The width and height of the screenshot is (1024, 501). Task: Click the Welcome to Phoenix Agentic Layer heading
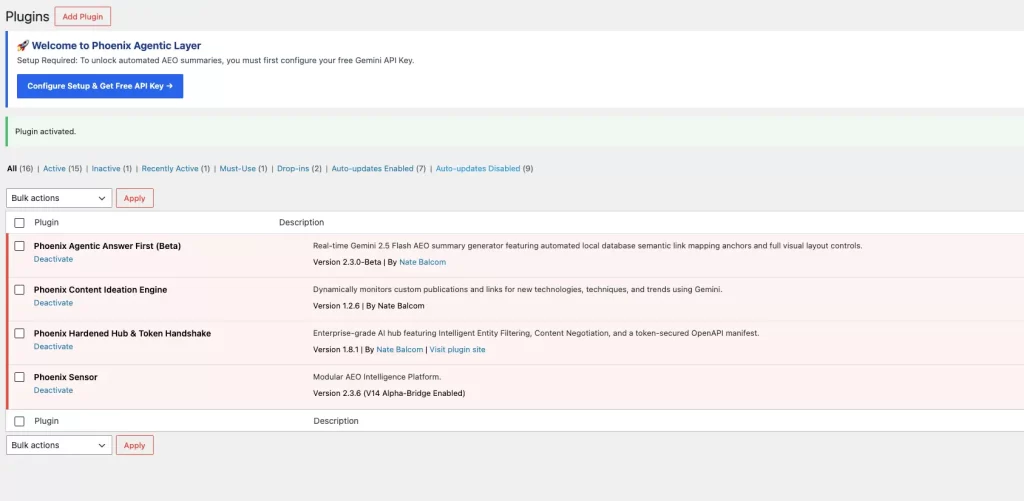(109, 46)
